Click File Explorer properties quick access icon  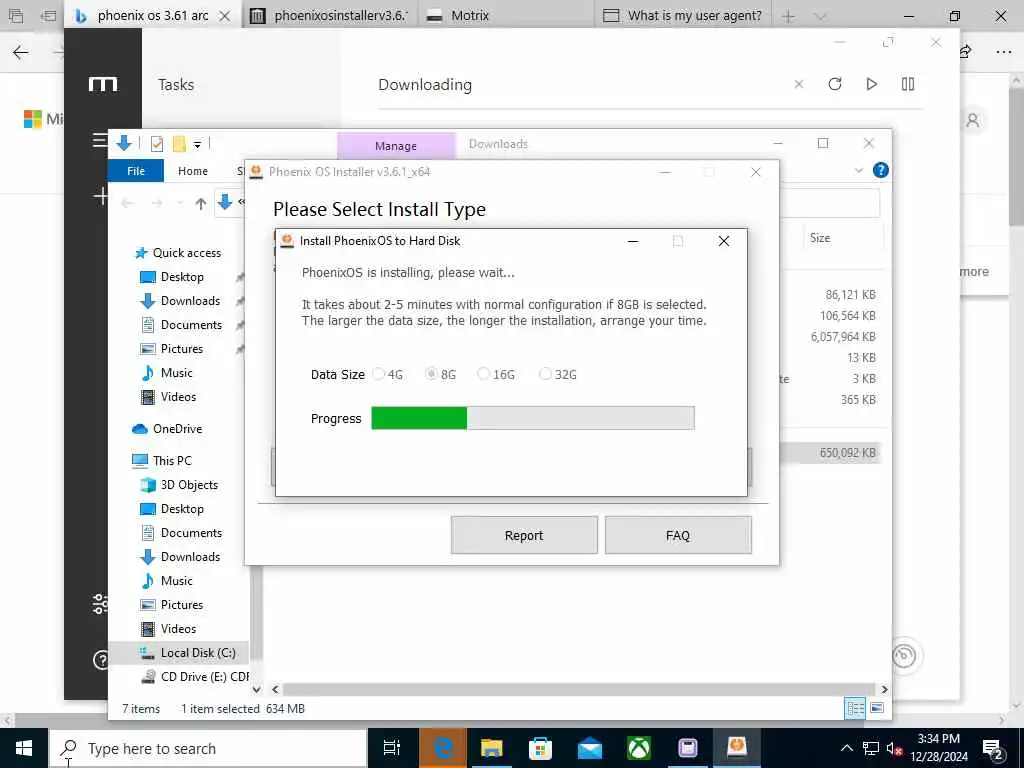pos(157,144)
